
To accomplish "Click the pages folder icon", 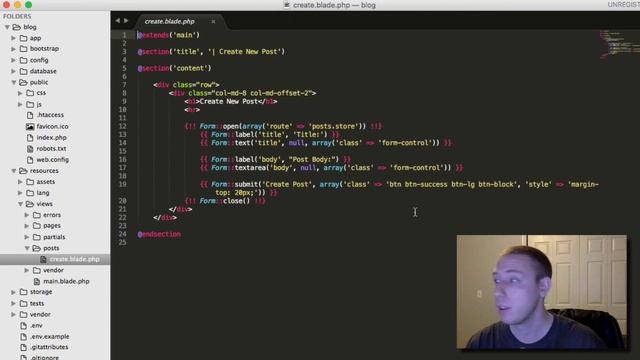I will (37, 226).
